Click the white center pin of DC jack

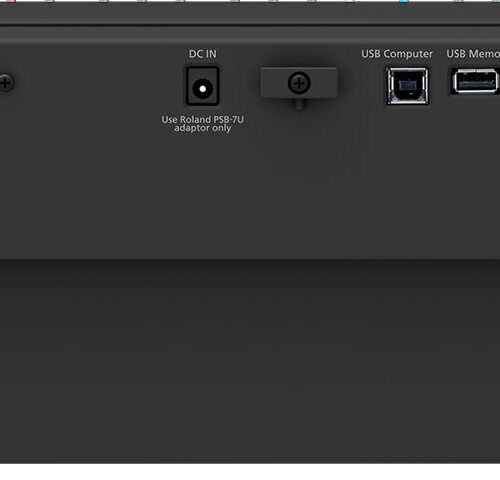tap(202, 89)
